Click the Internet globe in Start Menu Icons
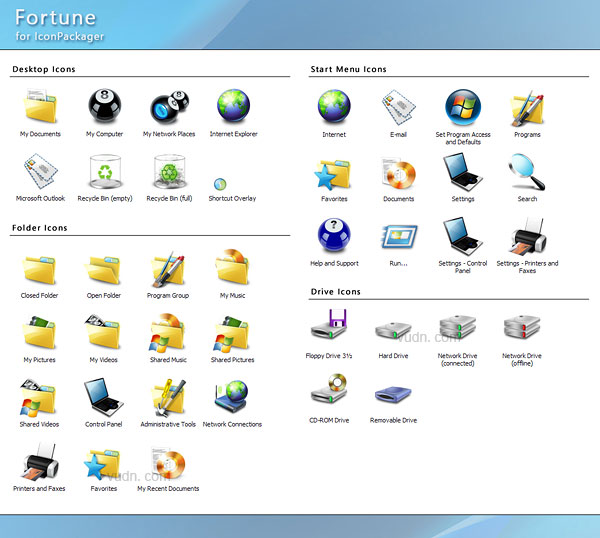Image resolution: width=600 pixels, height=538 pixels. [x=334, y=106]
